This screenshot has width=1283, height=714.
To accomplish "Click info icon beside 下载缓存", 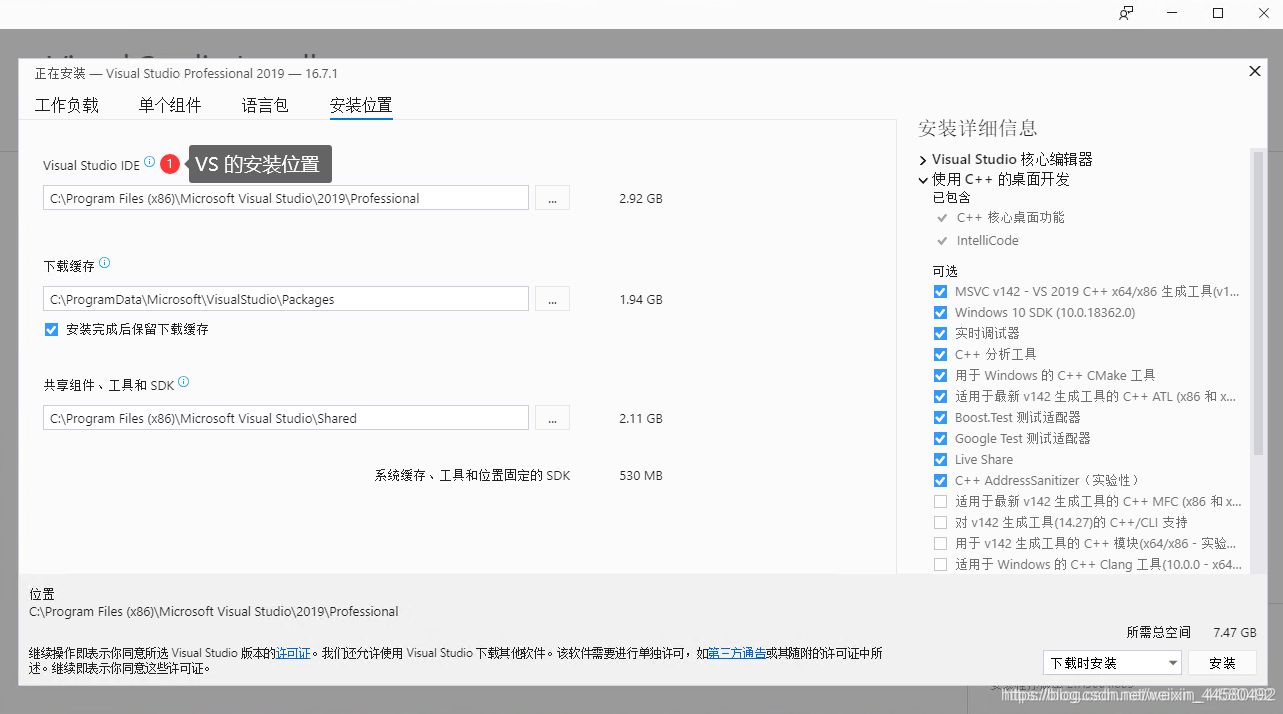I will tap(104, 264).
